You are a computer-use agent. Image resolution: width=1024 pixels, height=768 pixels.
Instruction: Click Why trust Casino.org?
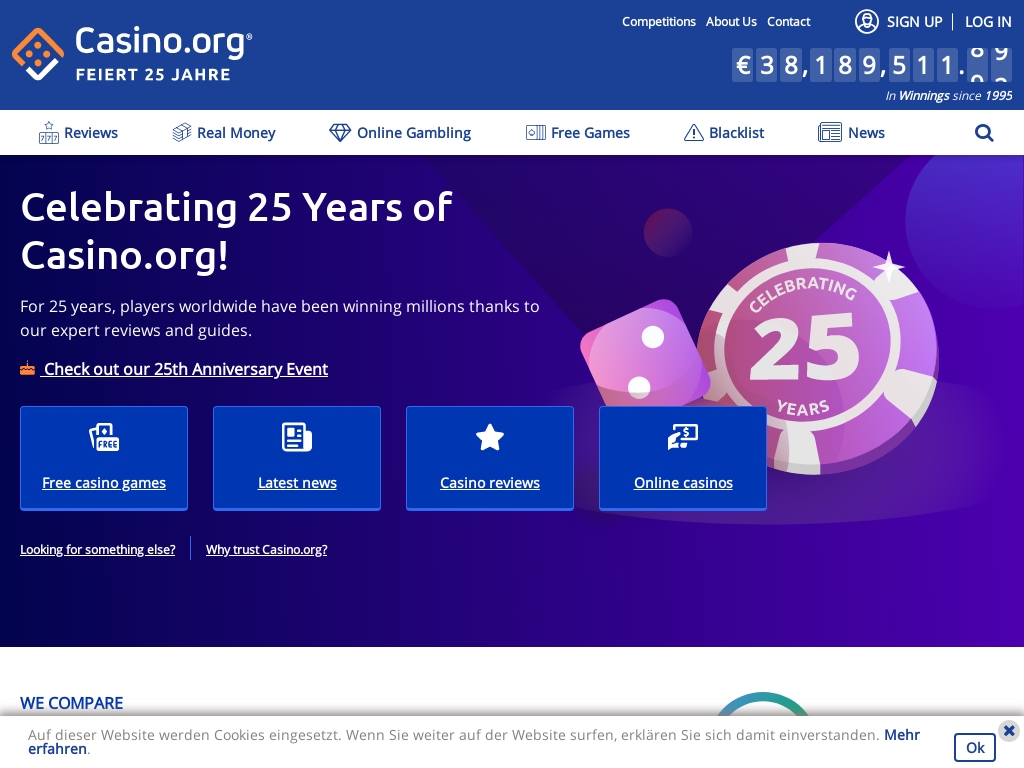tap(266, 549)
